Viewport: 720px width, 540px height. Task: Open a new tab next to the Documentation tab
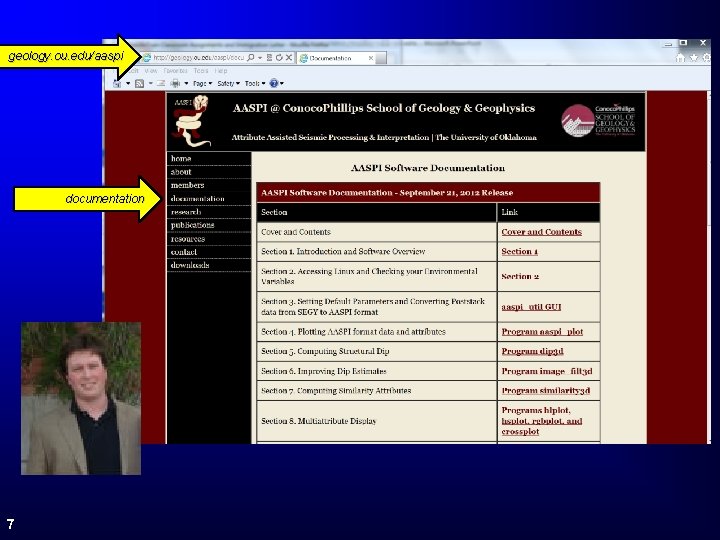pyautogui.click(x=381, y=58)
